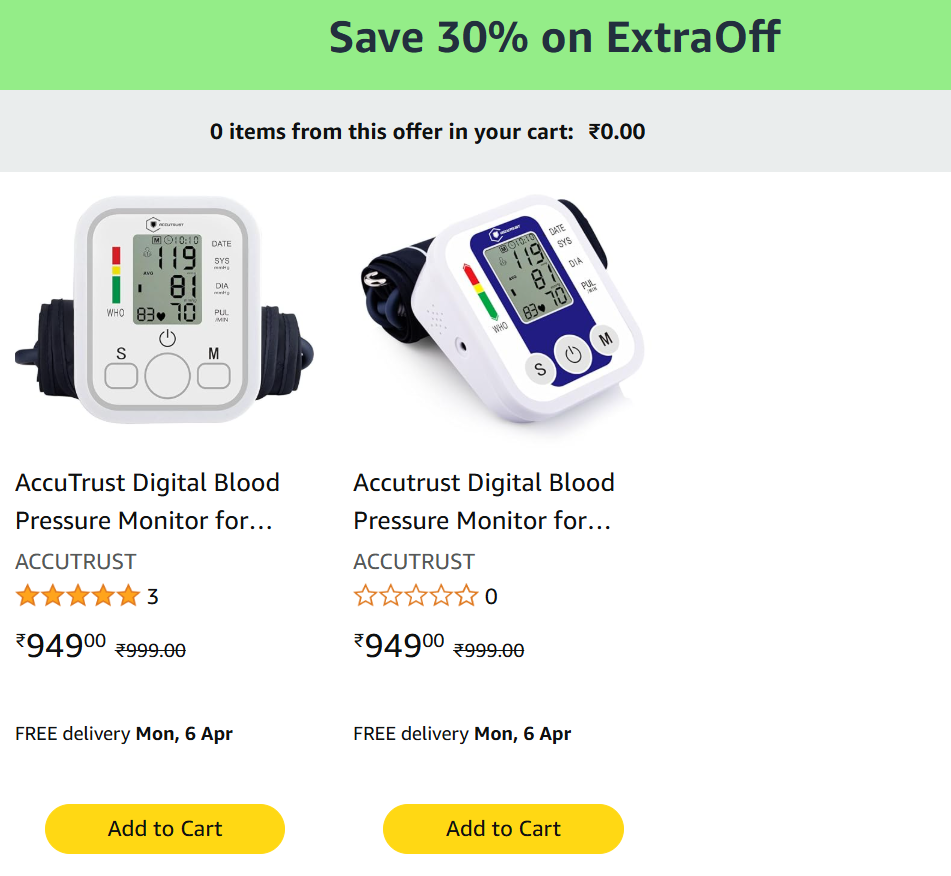Open the title of the unrated monitor
The height and width of the screenshot is (876, 951).
484,501
